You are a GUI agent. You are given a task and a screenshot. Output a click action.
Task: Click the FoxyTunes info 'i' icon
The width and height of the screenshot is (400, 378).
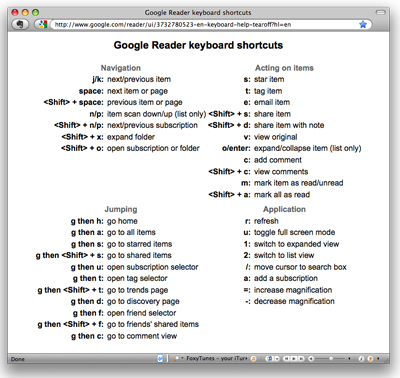361,359
